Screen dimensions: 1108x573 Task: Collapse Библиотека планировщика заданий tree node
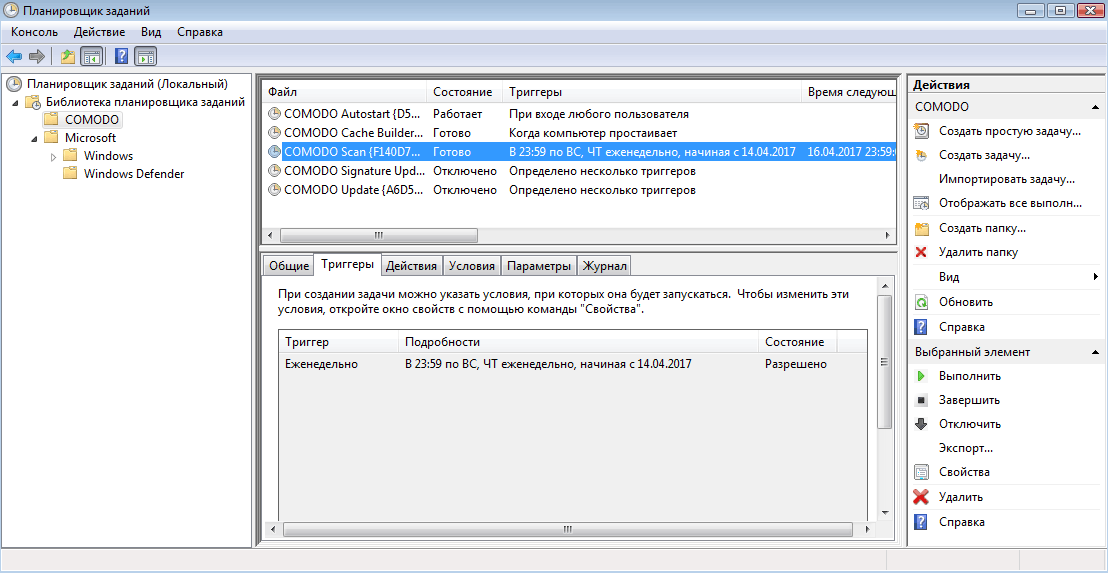click(x=15, y=102)
